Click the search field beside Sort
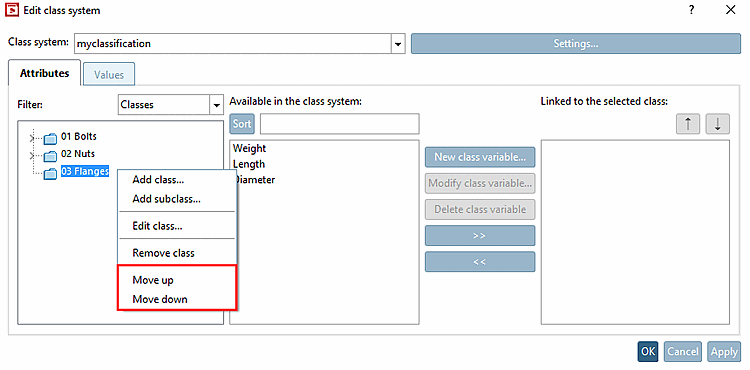Viewport: 750px width, 370px height. tap(340, 124)
